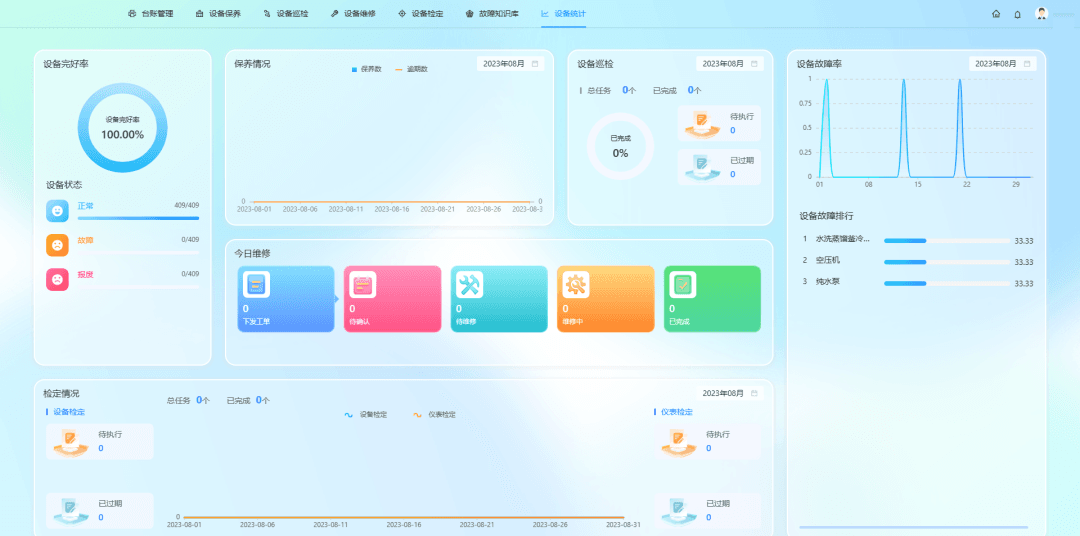Click the 409/409 count for 正常
The width and height of the screenshot is (1080, 536).
pyautogui.click(x=187, y=205)
